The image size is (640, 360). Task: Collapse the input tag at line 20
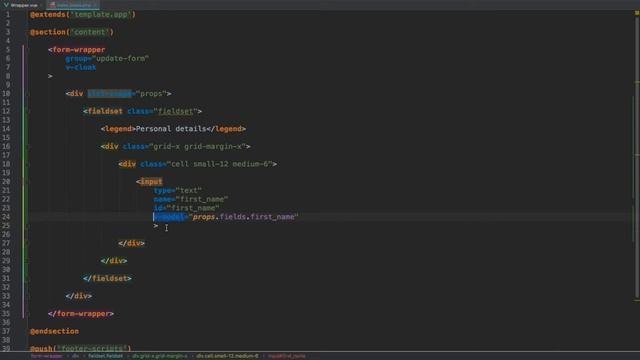[x=28, y=182]
